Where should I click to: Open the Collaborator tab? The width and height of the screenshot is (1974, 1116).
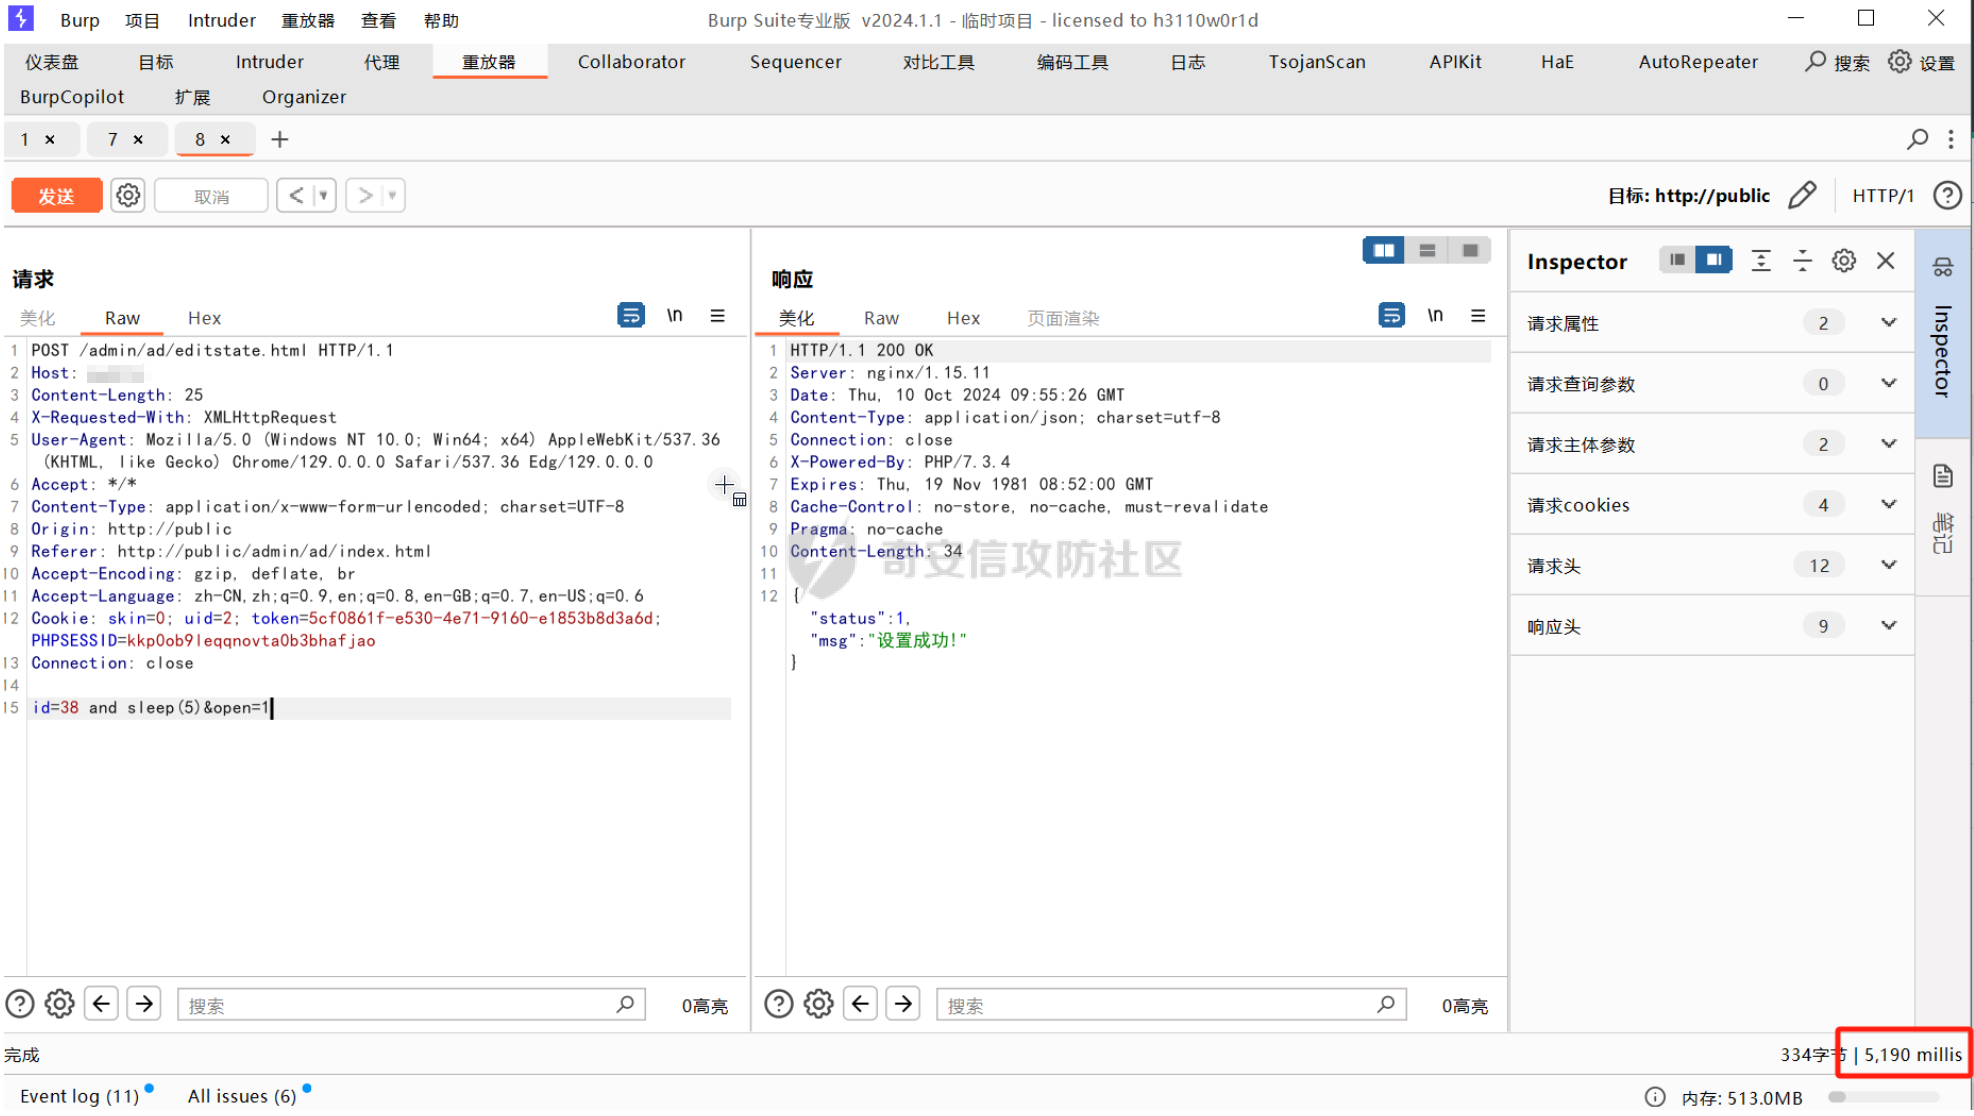[x=631, y=62]
